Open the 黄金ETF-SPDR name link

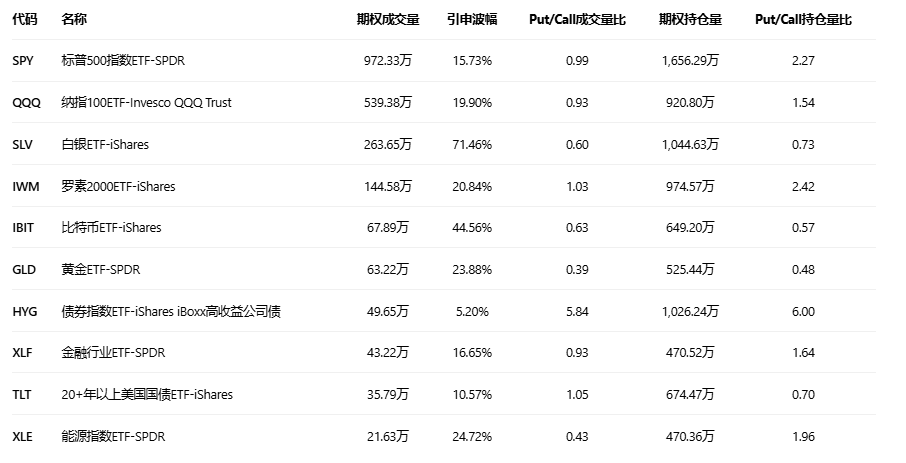(111, 270)
